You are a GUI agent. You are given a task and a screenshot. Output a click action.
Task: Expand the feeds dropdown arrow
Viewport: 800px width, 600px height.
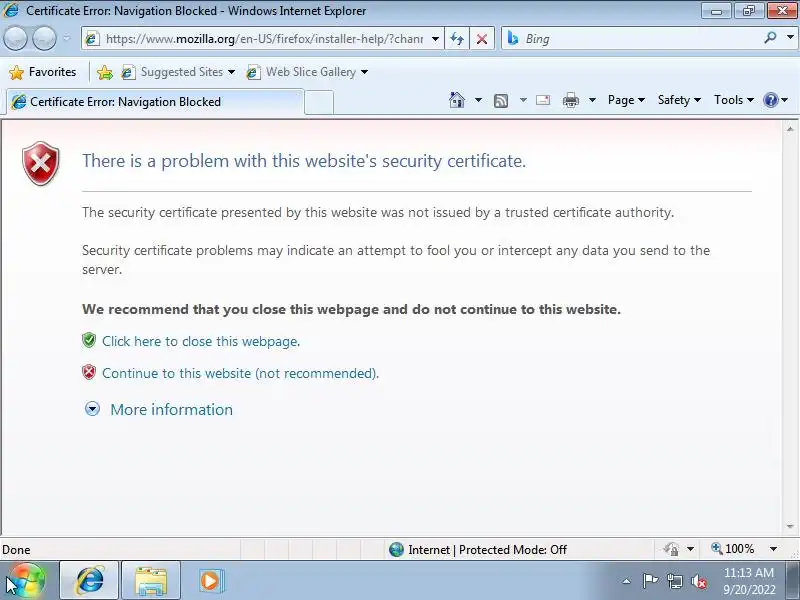coord(523,100)
